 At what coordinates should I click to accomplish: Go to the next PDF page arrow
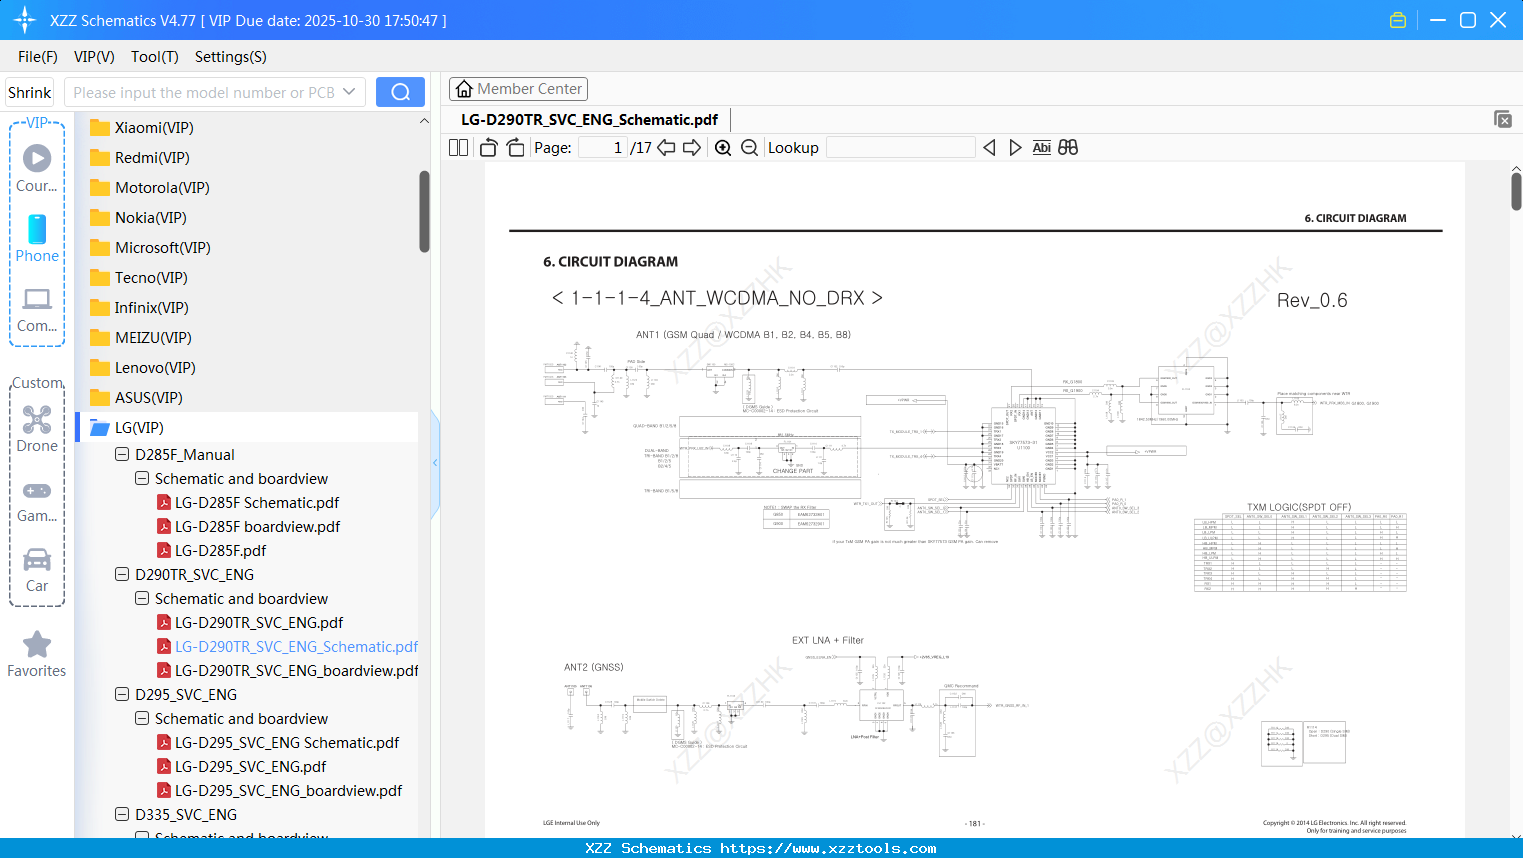[x=690, y=147]
